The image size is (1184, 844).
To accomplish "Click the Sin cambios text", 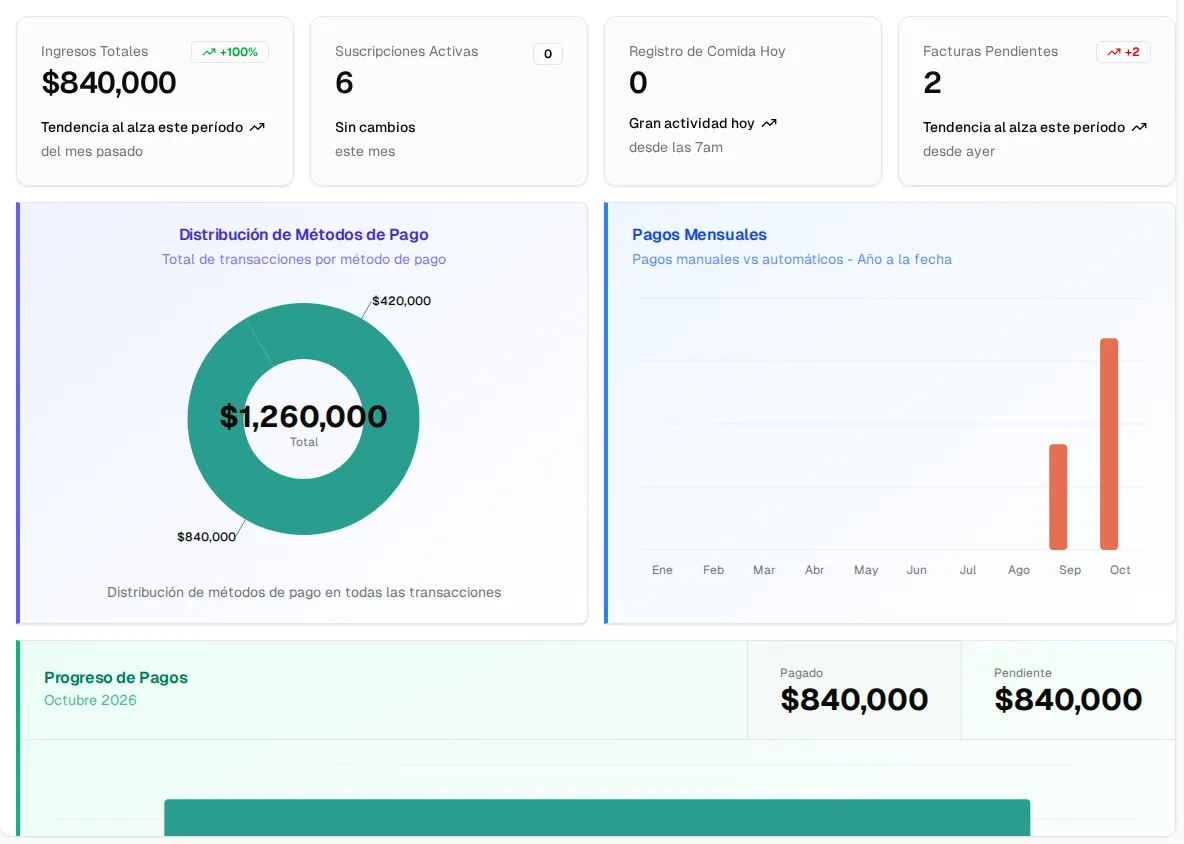I will [375, 127].
